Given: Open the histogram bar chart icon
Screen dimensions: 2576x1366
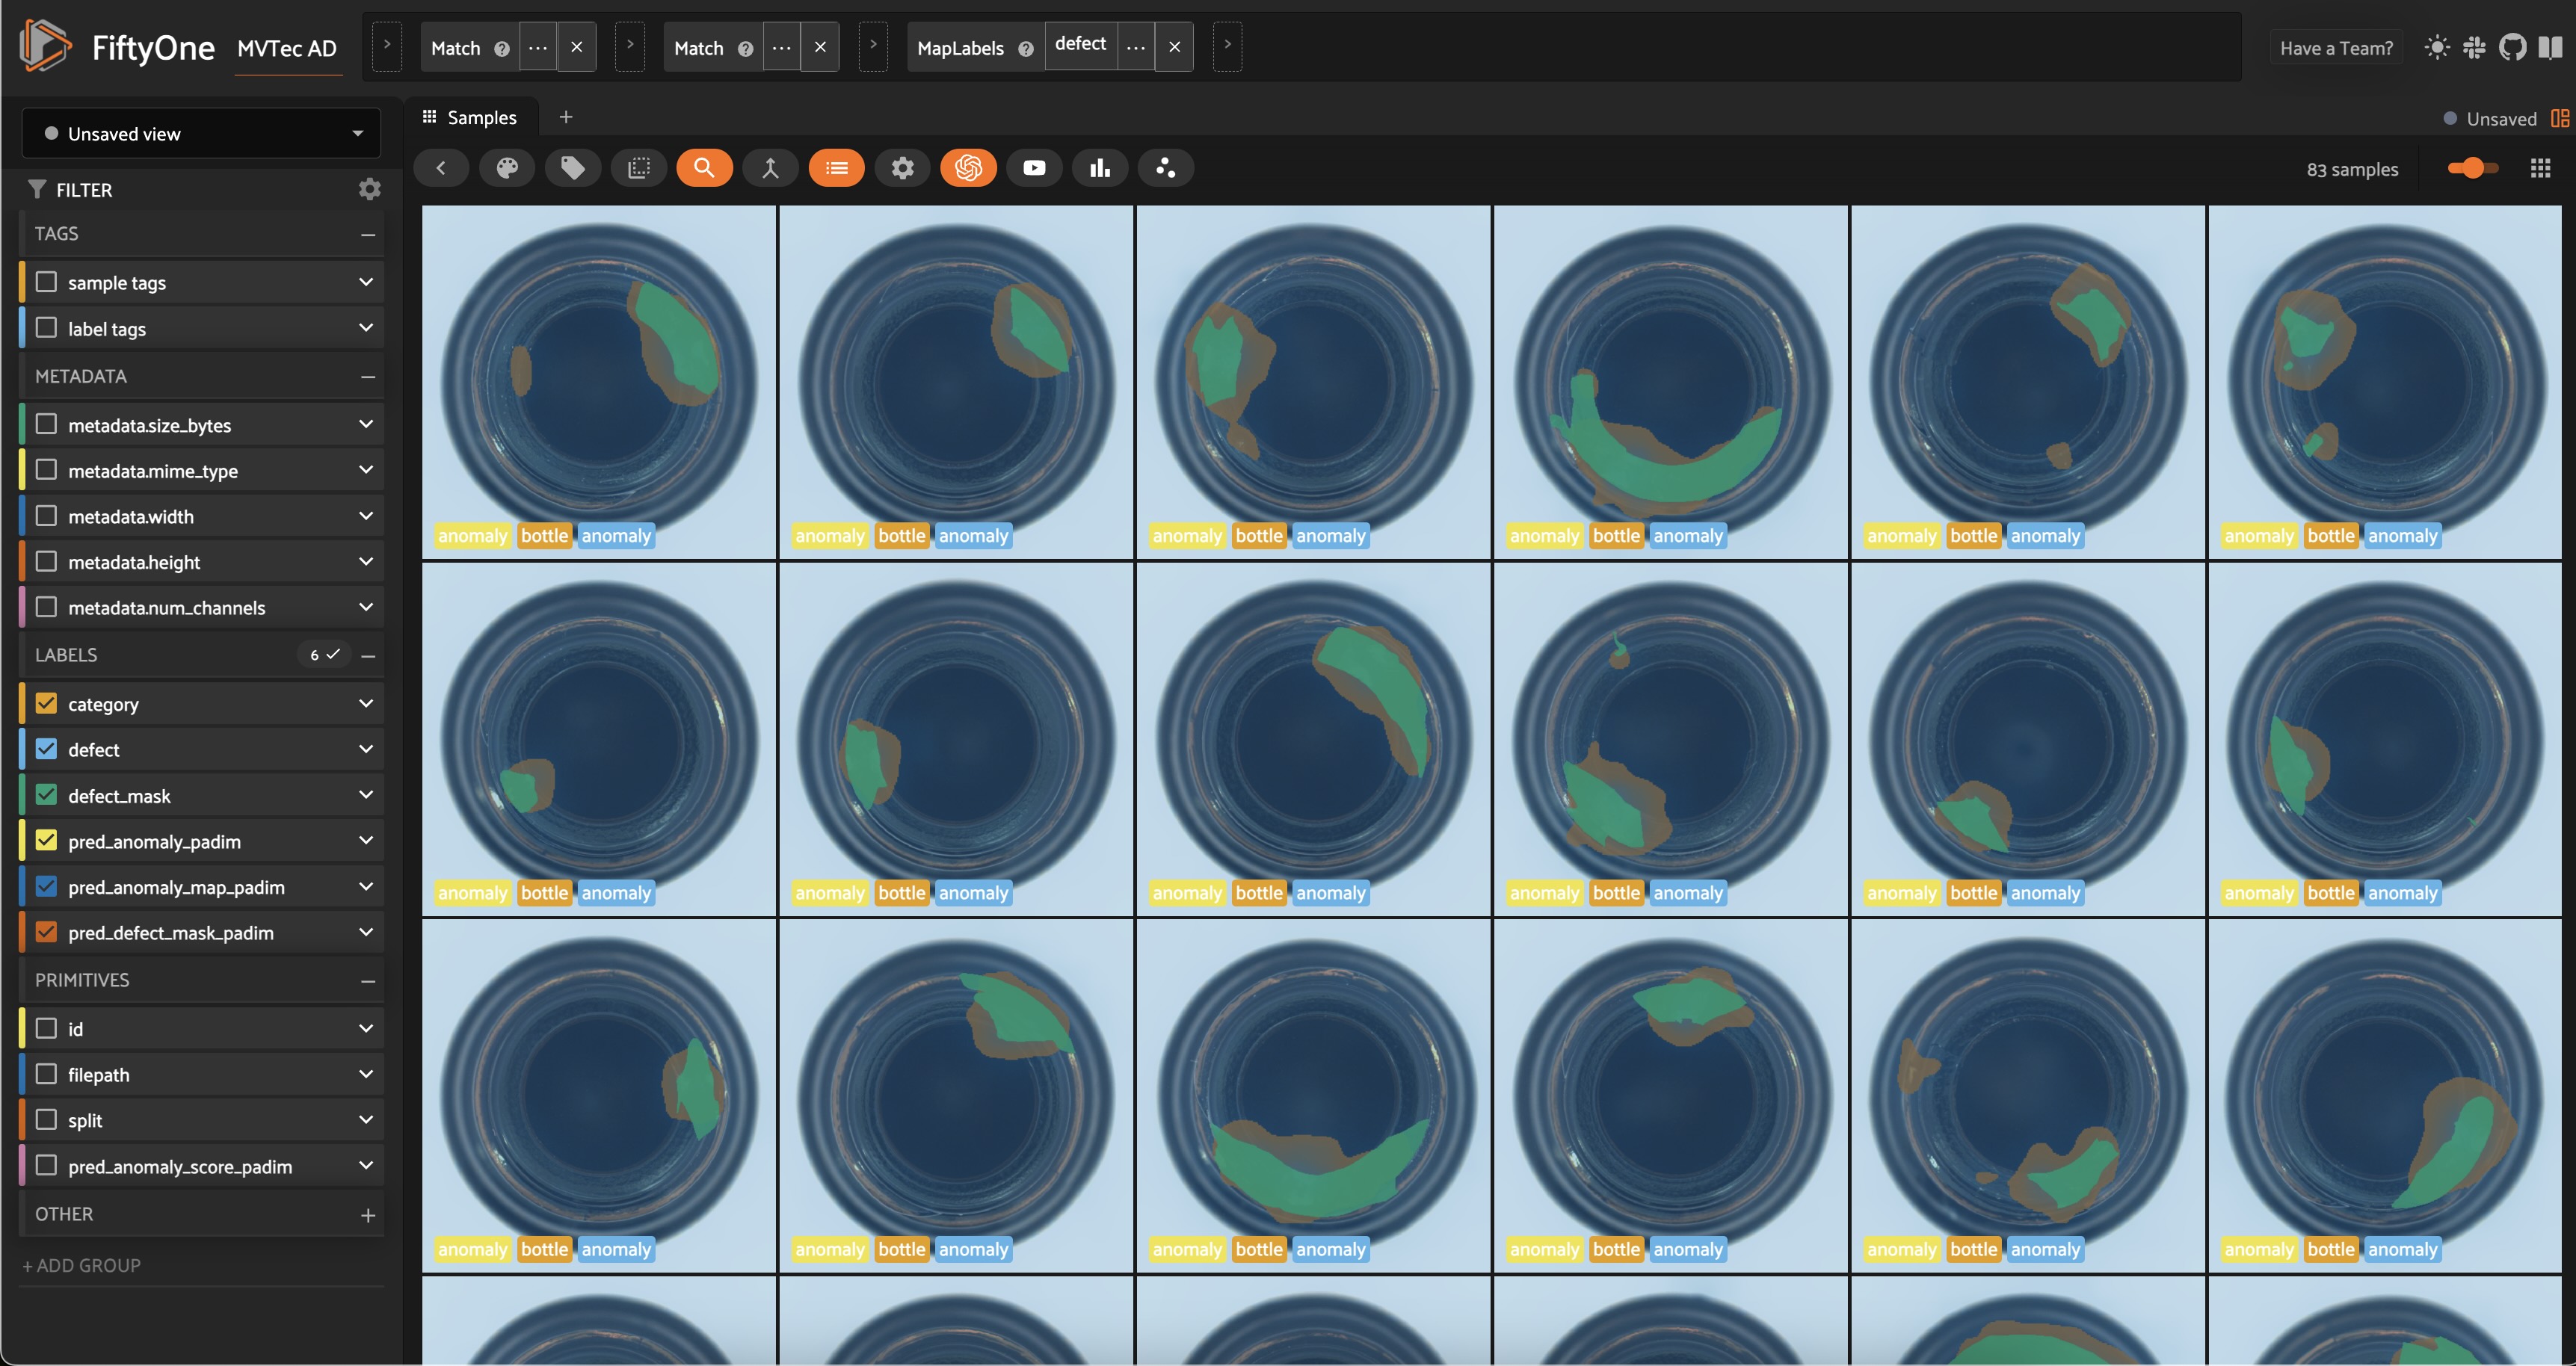Looking at the screenshot, I should coord(1100,168).
